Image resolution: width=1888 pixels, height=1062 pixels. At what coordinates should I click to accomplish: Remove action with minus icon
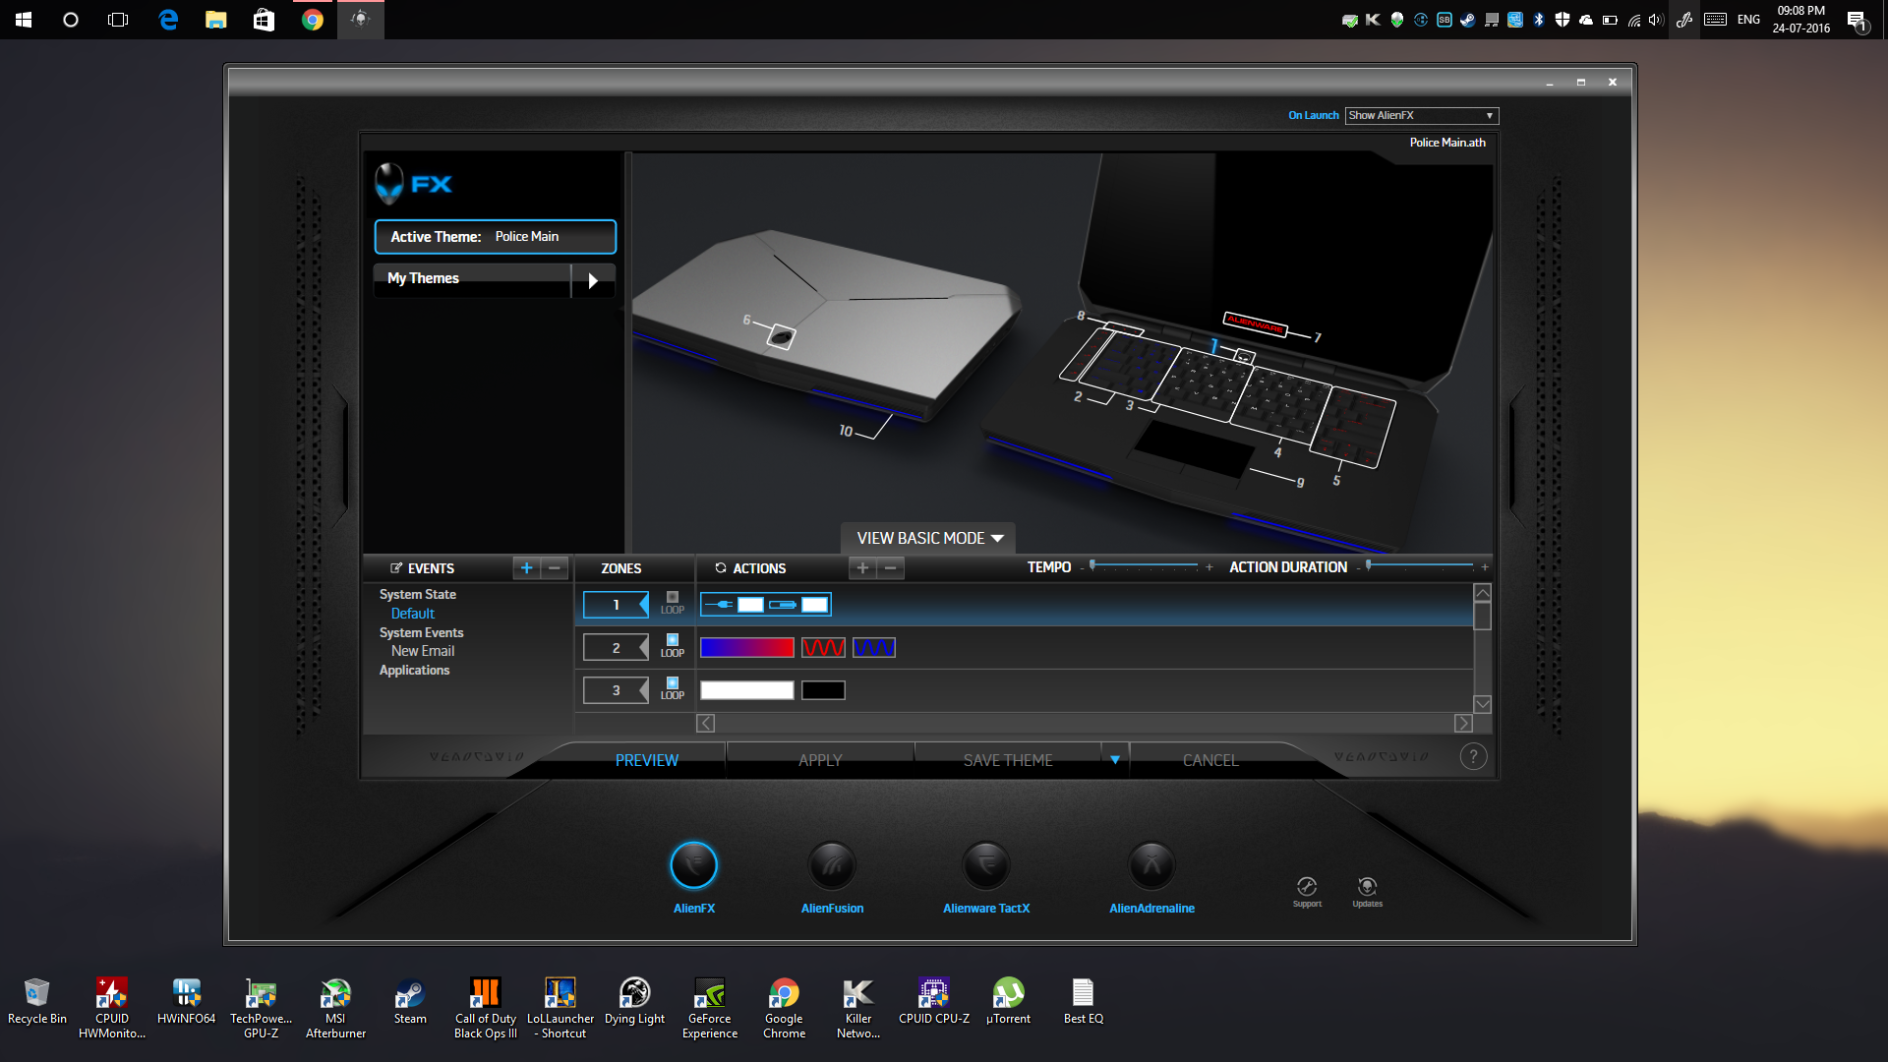click(890, 568)
